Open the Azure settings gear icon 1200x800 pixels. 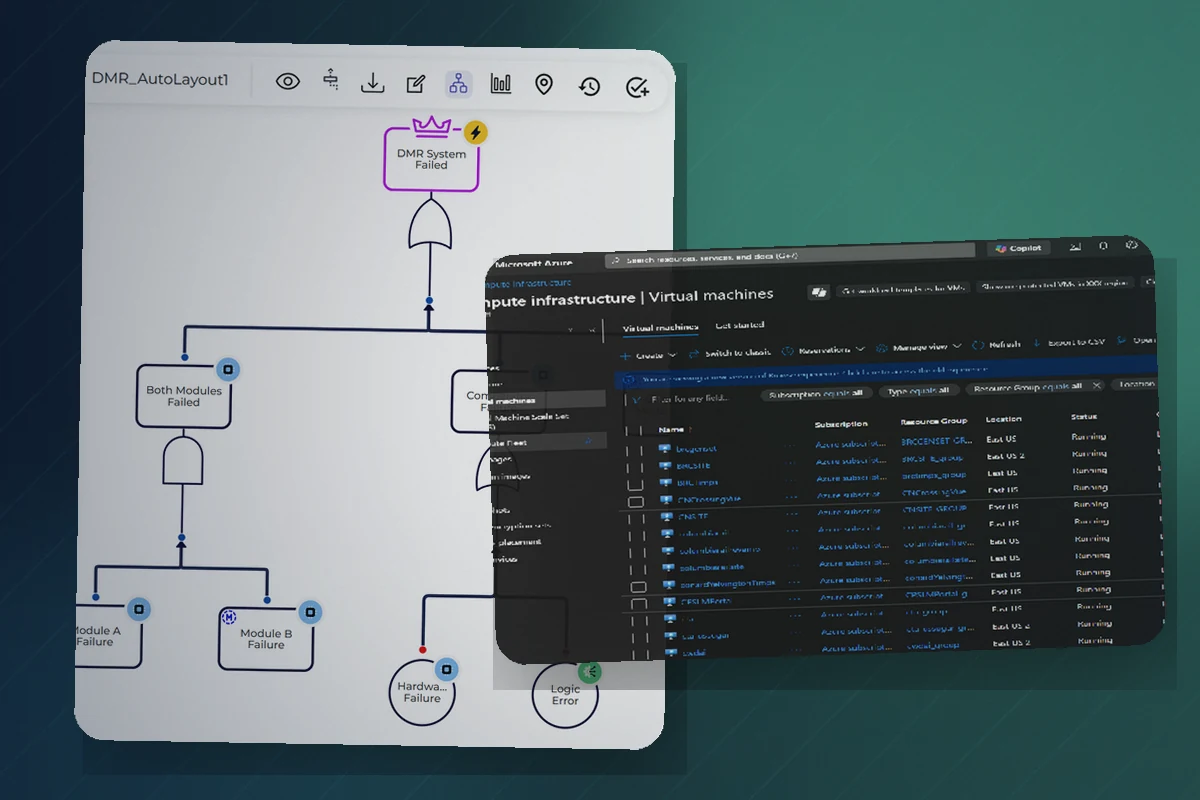coord(1132,244)
